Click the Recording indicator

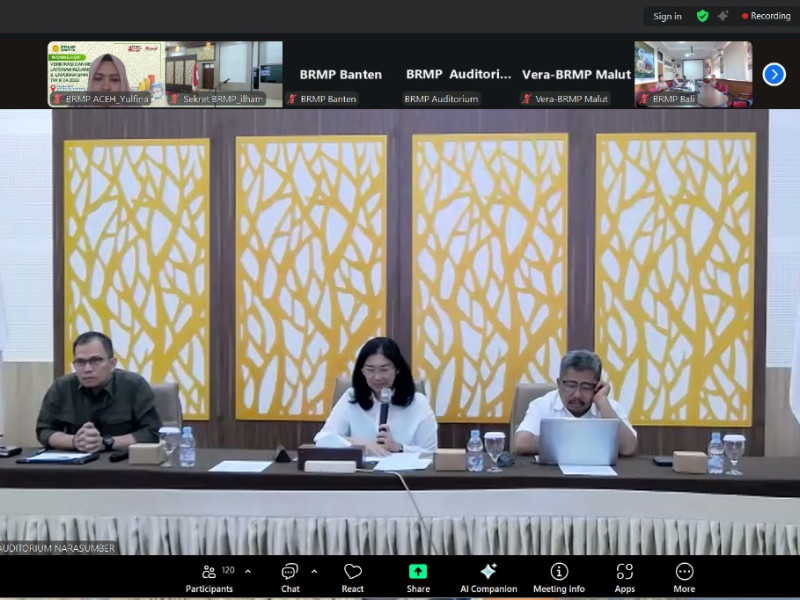(766, 16)
